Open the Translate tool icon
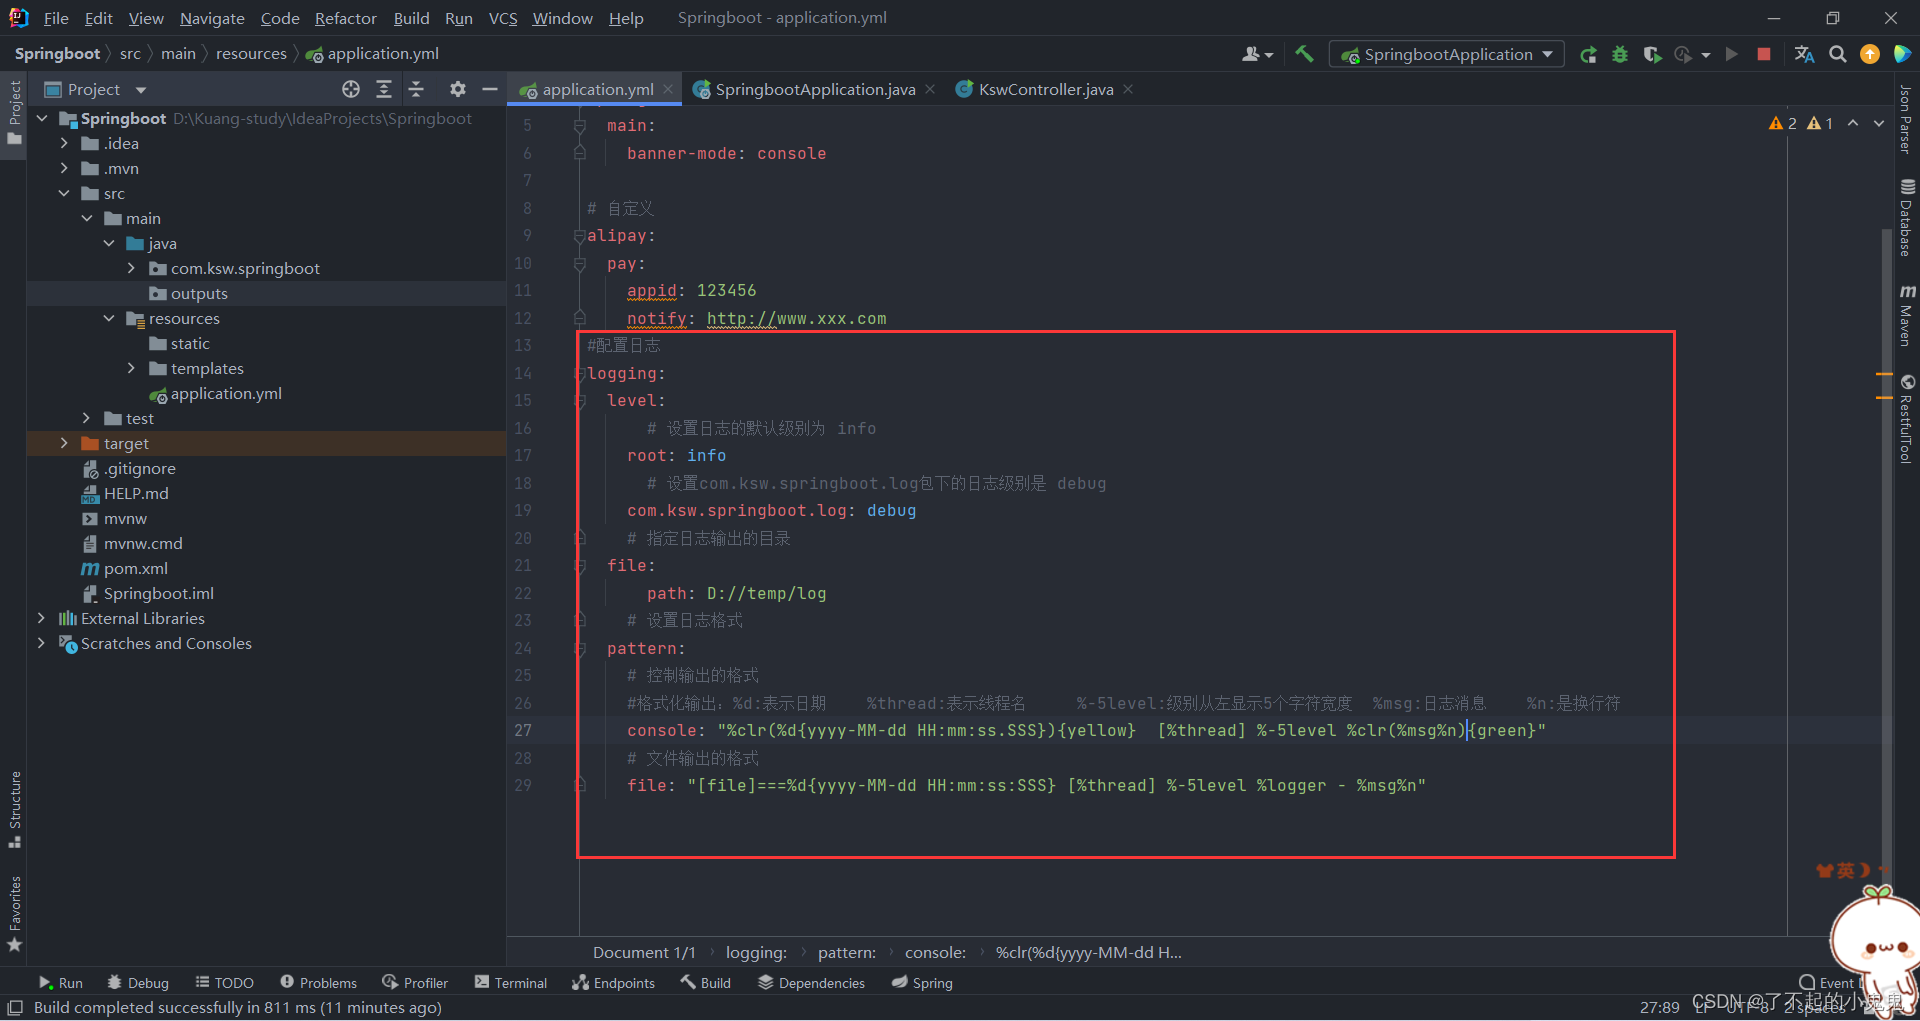 tap(1804, 54)
